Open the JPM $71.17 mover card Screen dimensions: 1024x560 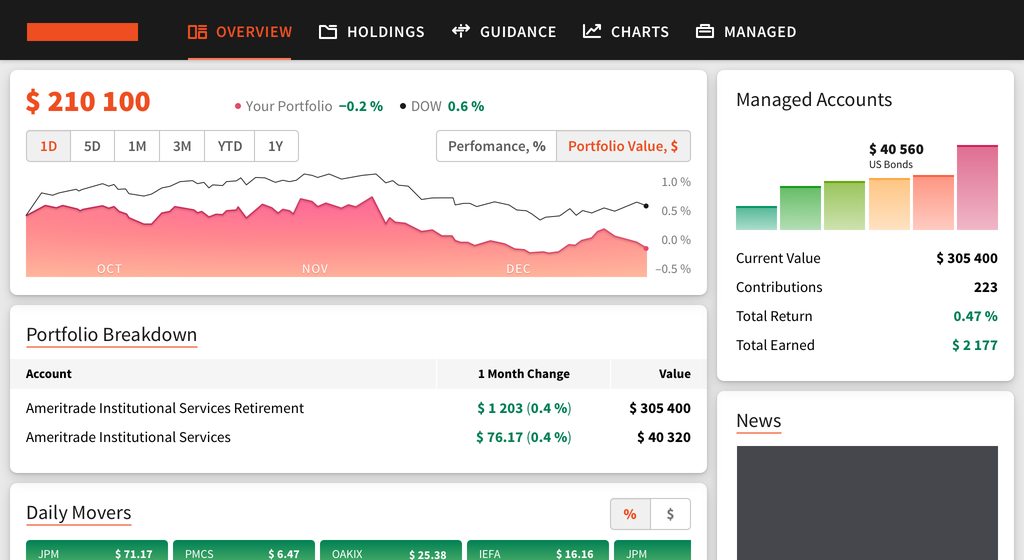[96, 551]
